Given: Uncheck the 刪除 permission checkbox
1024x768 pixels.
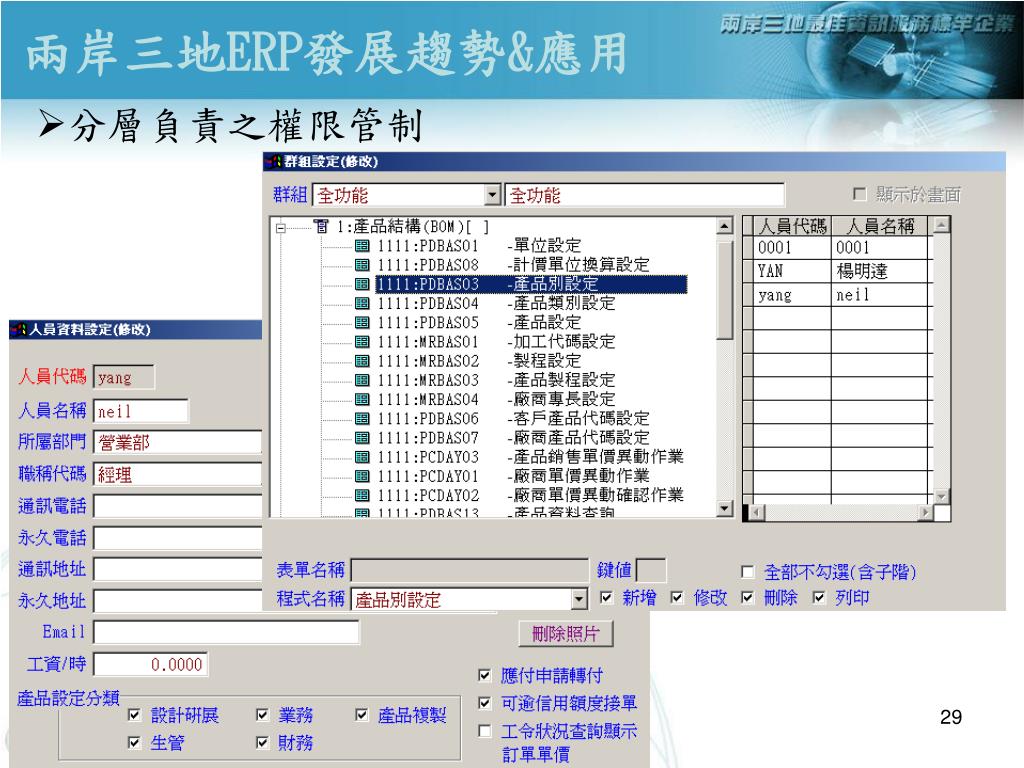Looking at the screenshot, I should pos(748,598).
